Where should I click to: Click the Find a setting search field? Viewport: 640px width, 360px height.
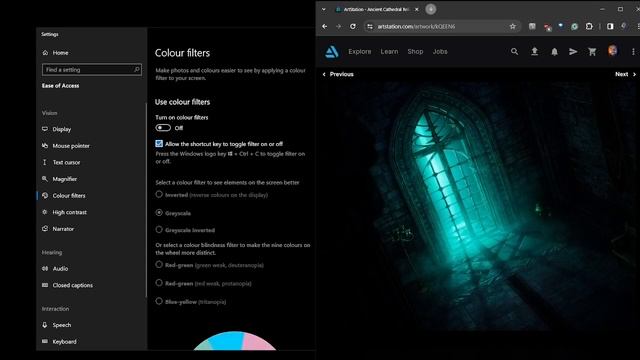[92, 69]
